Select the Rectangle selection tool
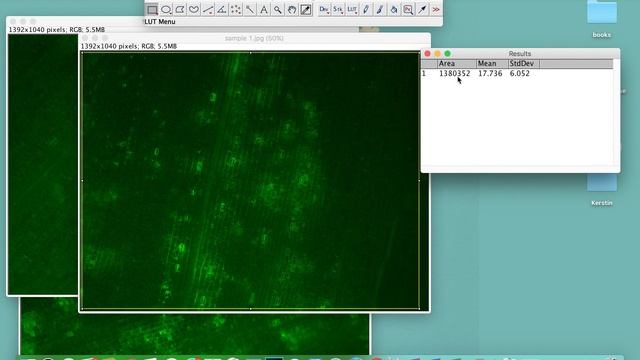The height and width of the screenshot is (360, 640). coord(152,9)
